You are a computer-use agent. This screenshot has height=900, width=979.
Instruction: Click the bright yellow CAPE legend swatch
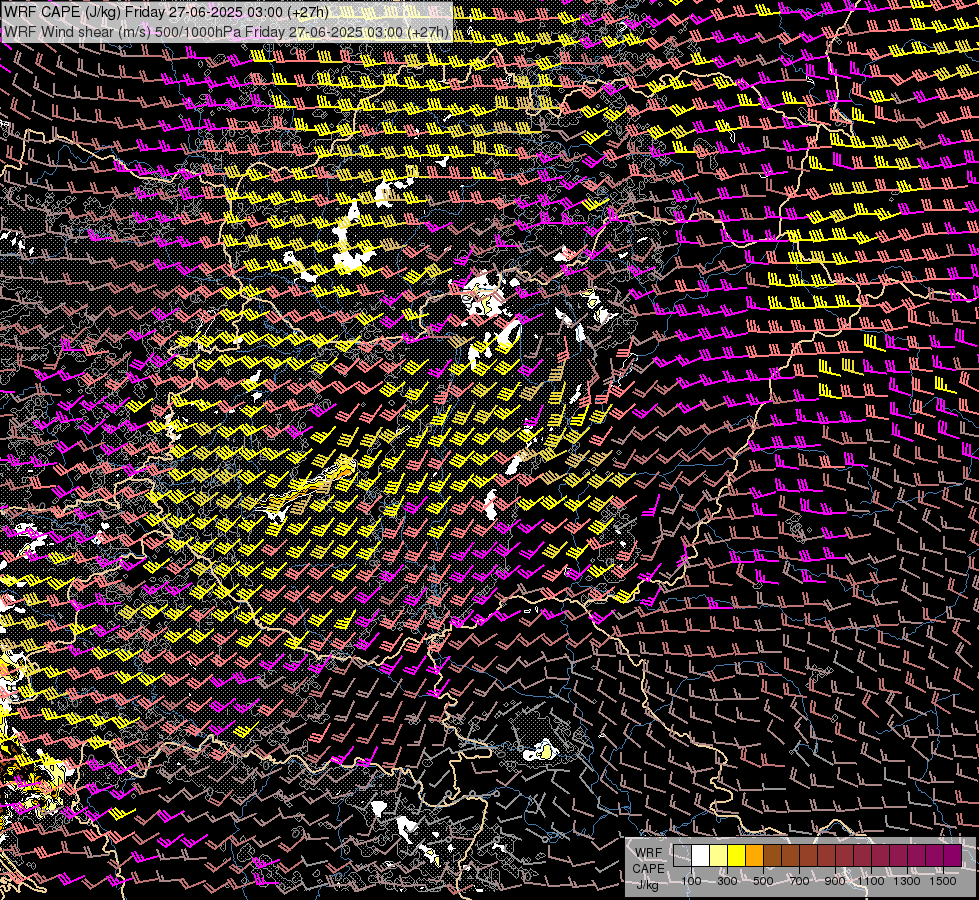[x=737, y=856]
